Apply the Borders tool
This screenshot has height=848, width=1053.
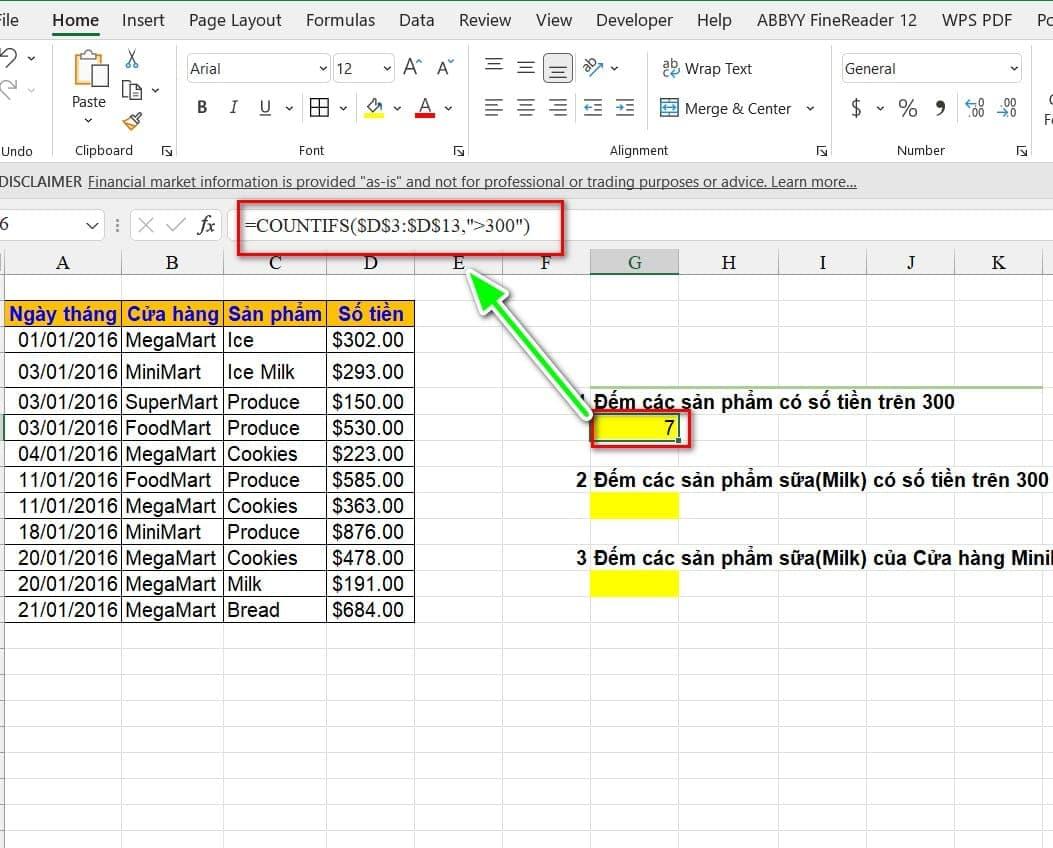click(319, 108)
